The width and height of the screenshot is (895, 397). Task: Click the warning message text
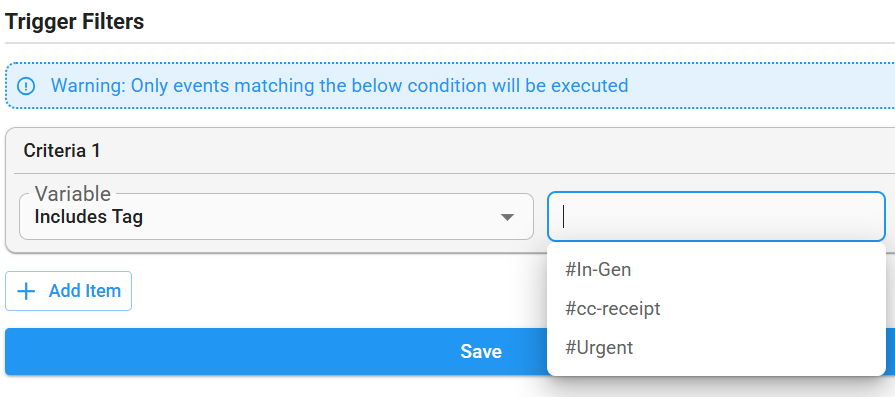pyautogui.click(x=340, y=86)
